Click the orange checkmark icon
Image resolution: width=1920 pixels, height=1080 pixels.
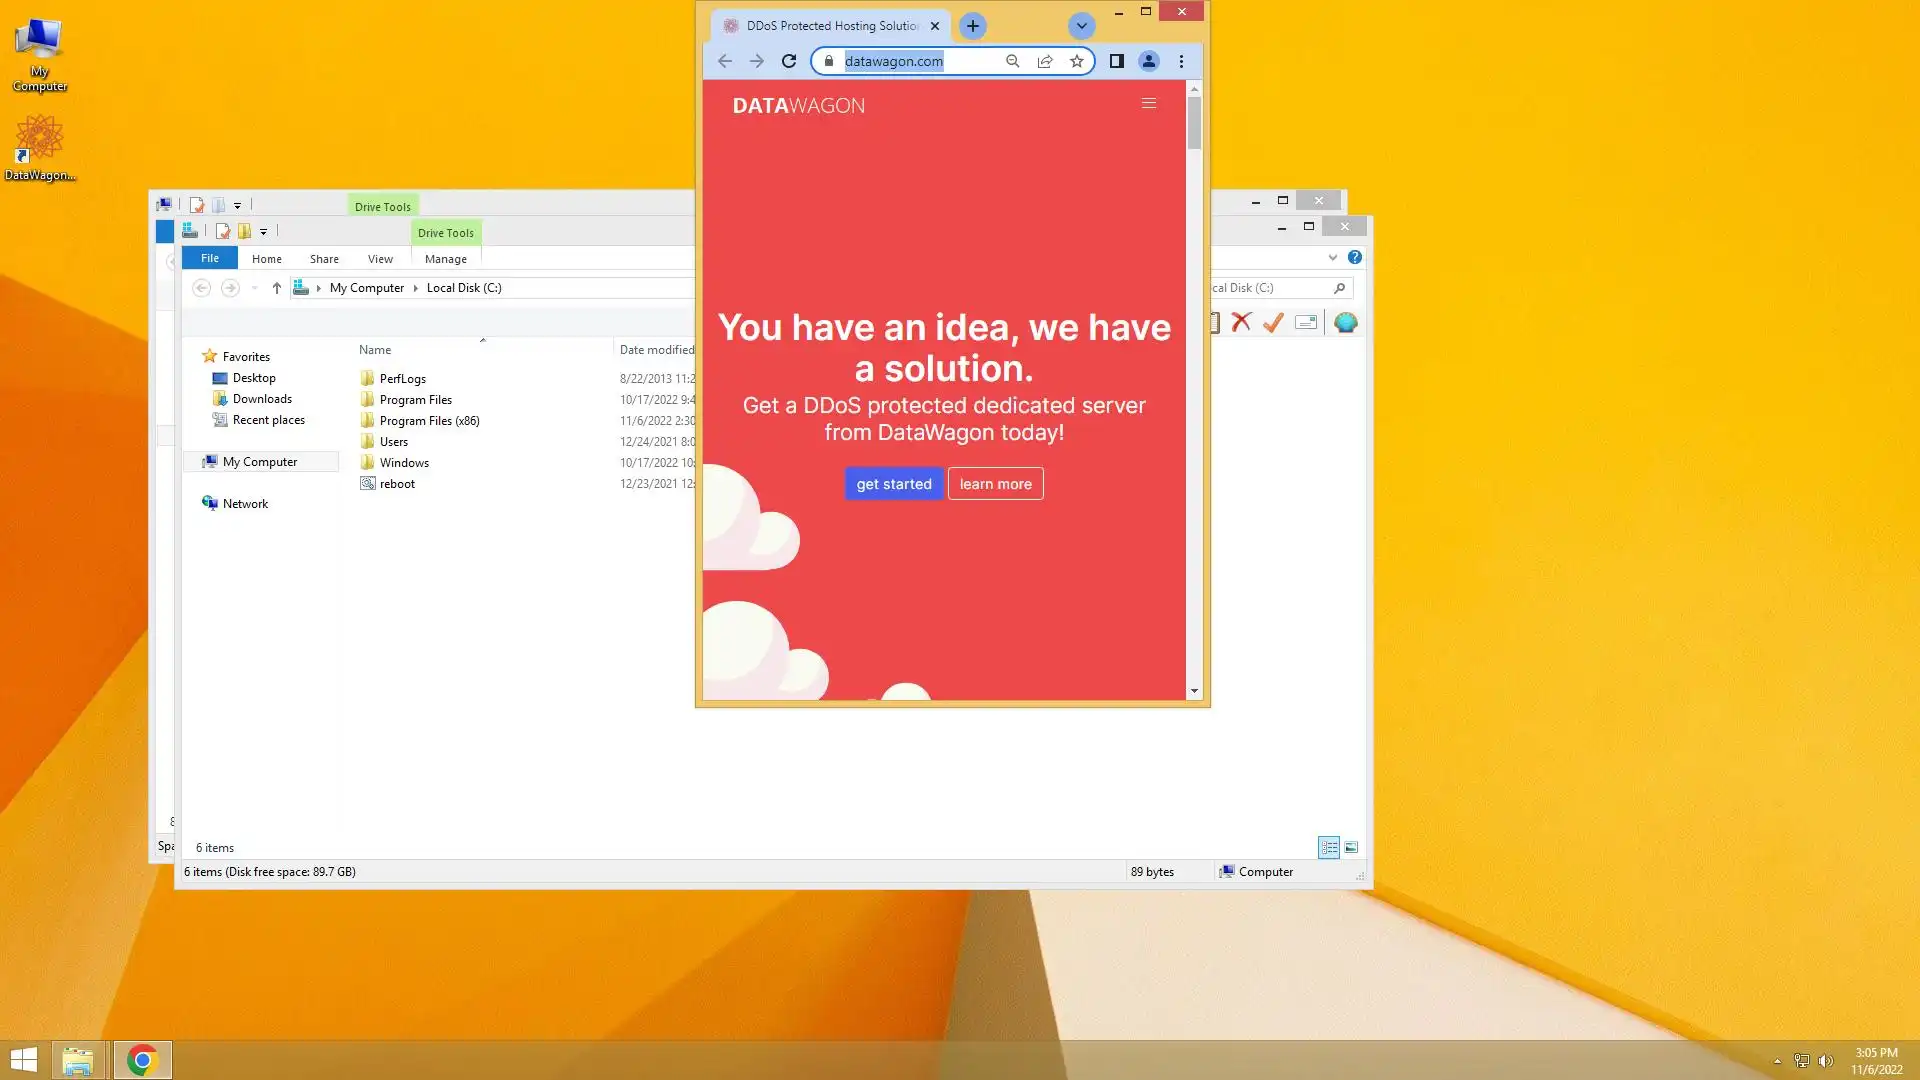click(1273, 322)
